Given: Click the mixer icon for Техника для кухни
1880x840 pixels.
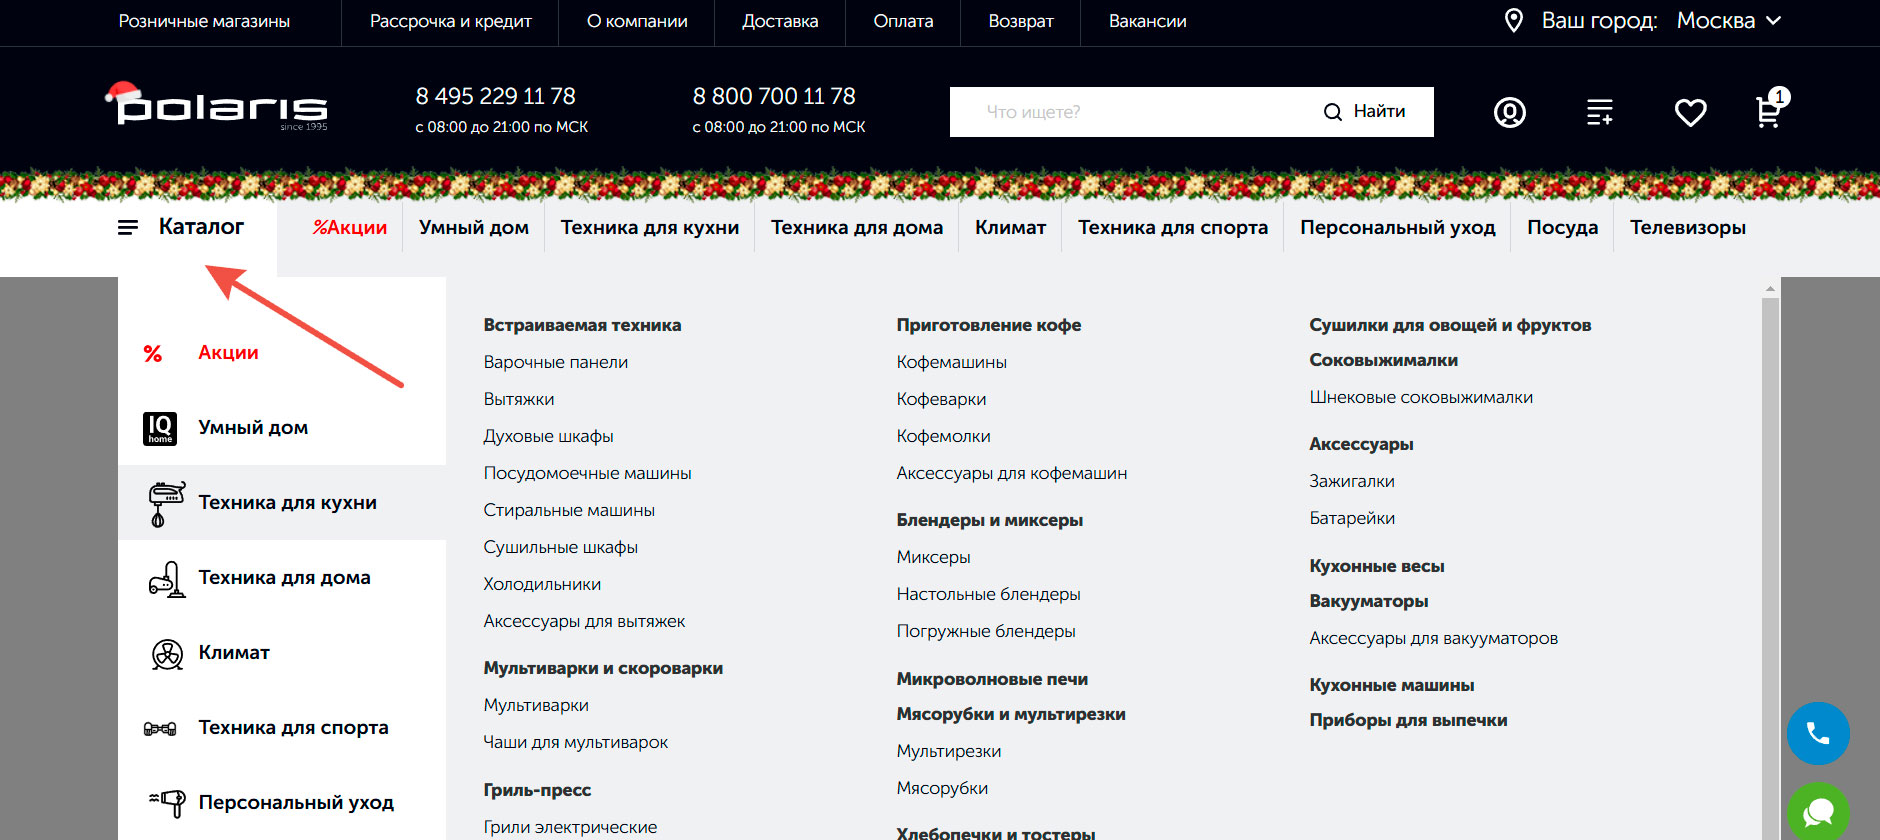Looking at the screenshot, I should click(166, 503).
